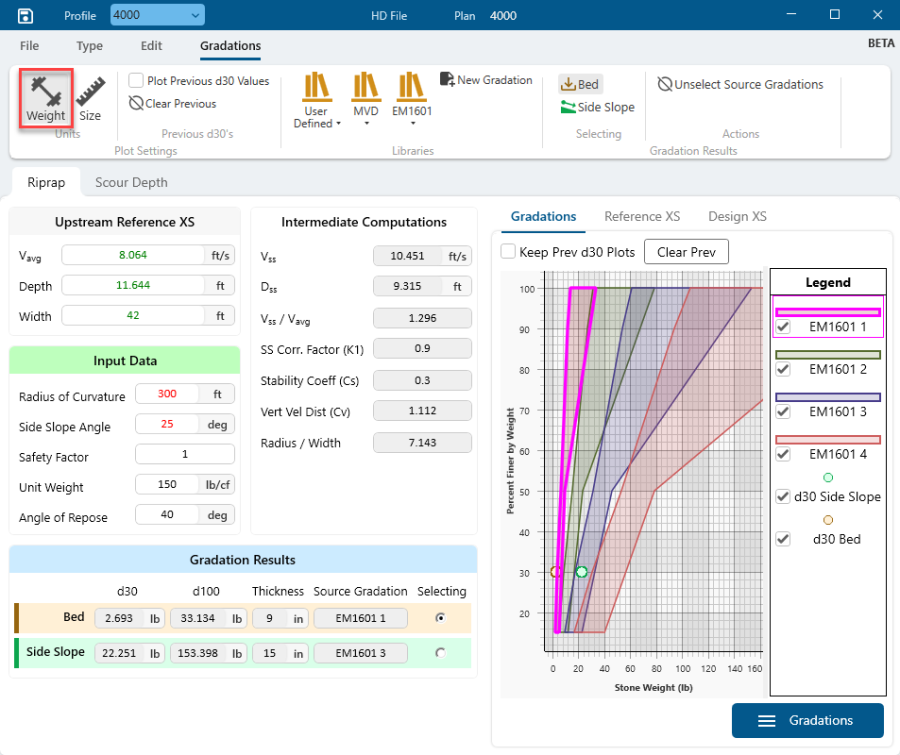The width and height of the screenshot is (900, 755).
Task: Open the Profile 4000 dropdown
Action: pyautogui.click(x=157, y=15)
